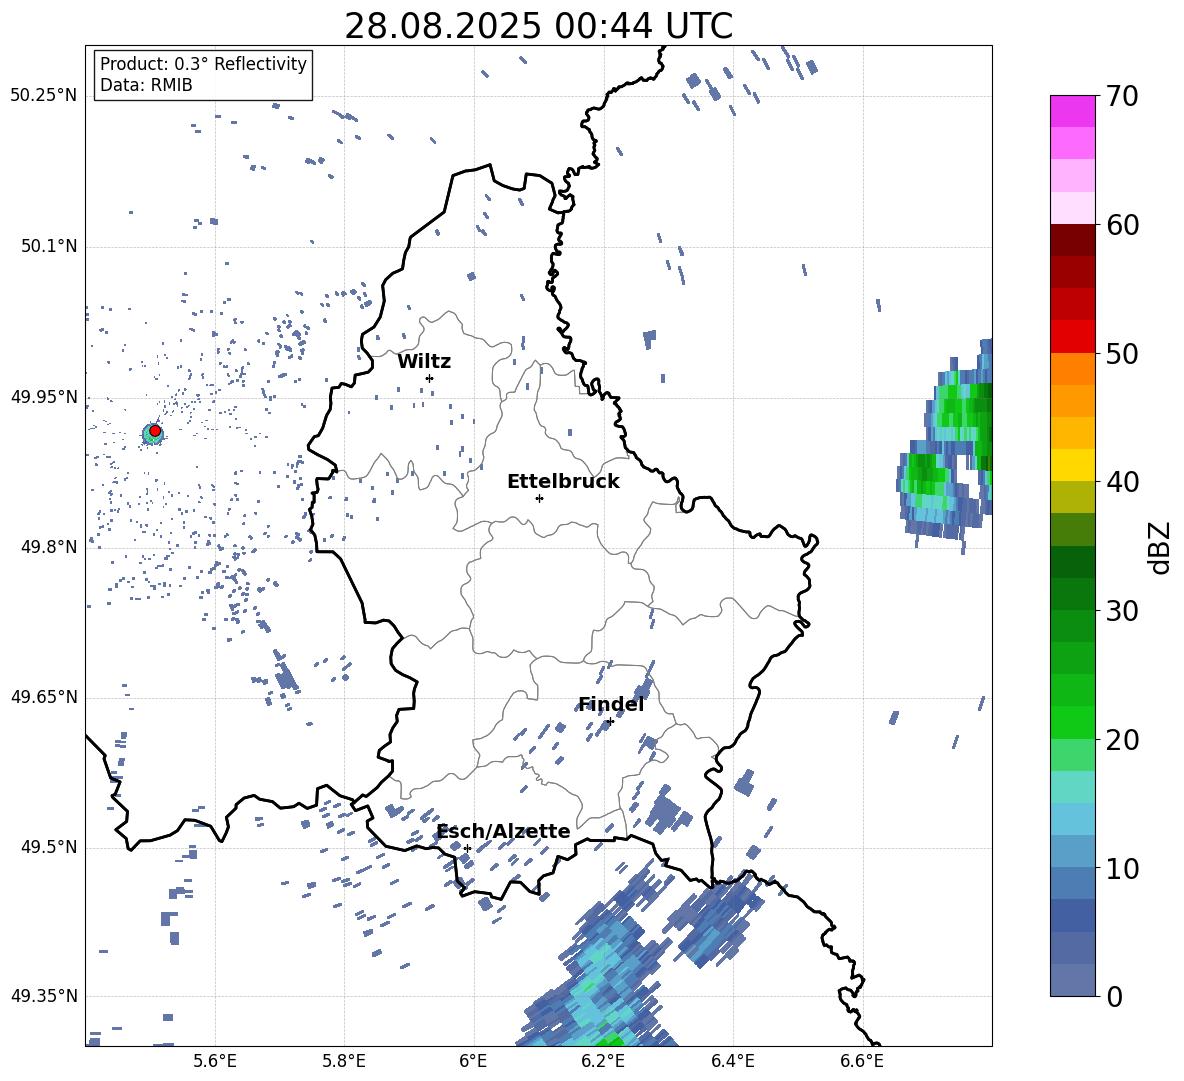Click the magenta top colorbar segment
1184x1081 pixels.
pyautogui.click(x=1072, y=111)
